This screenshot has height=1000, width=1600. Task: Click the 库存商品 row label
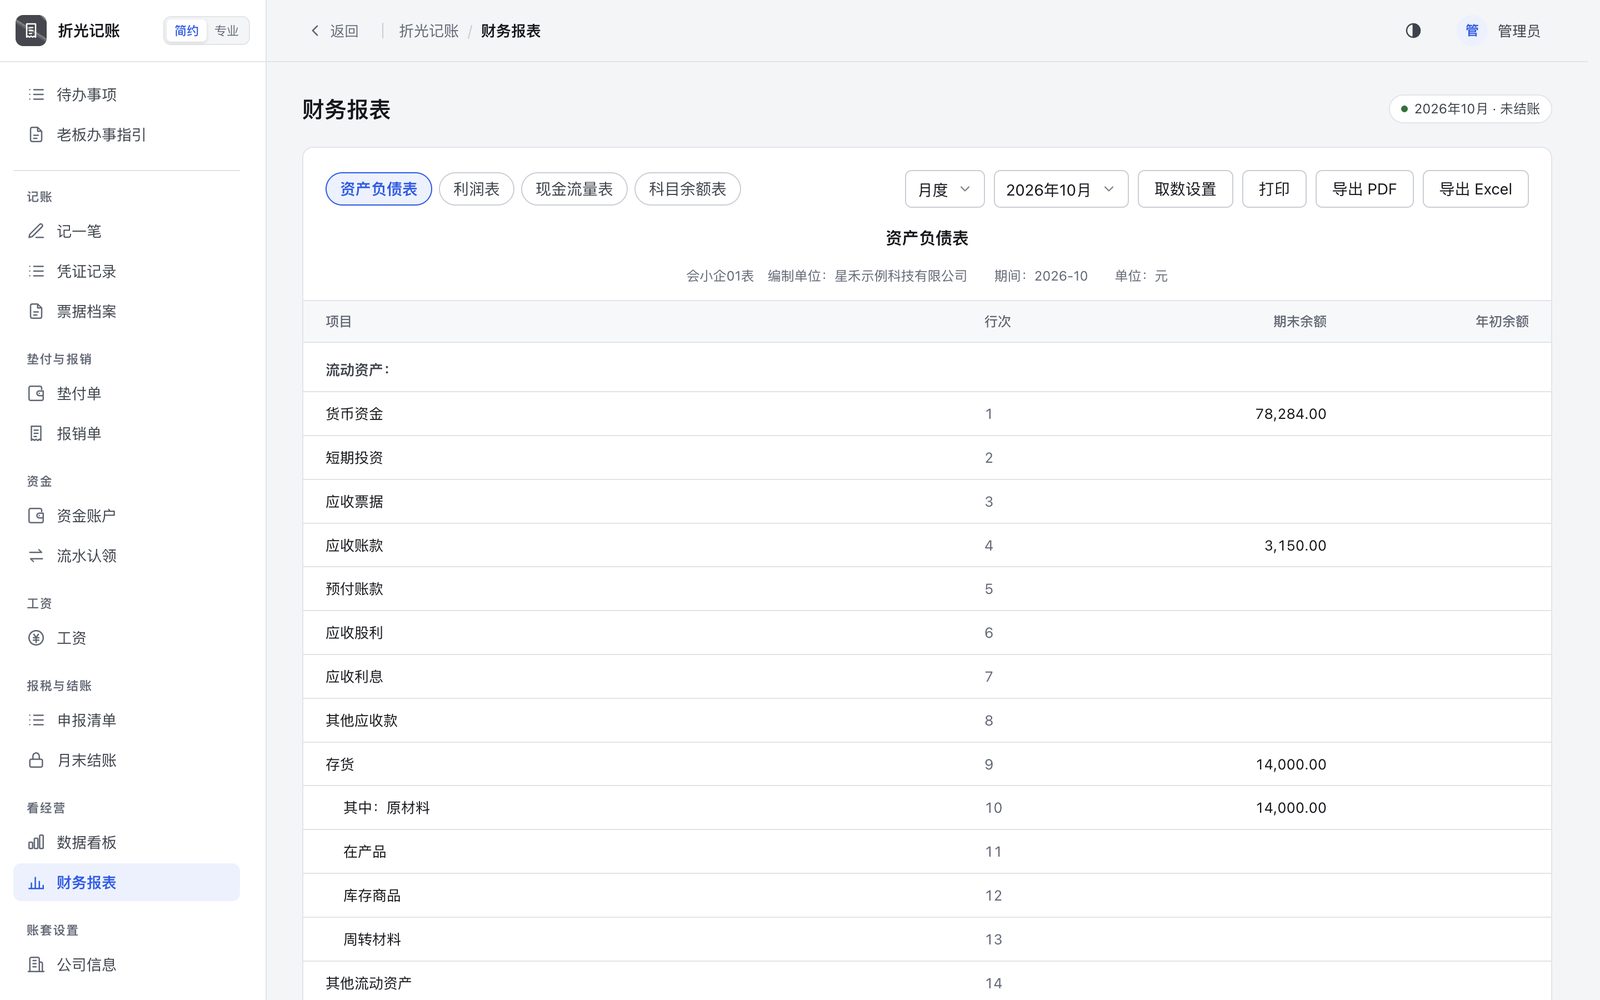(x=372, y=896)
